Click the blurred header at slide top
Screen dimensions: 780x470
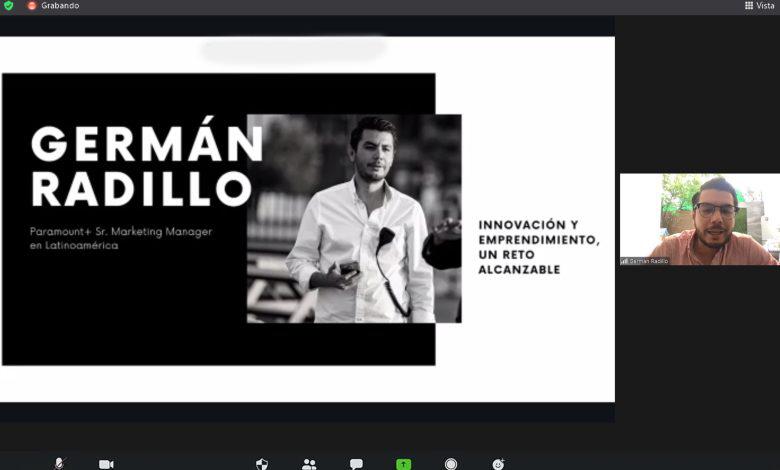point(293,50)
